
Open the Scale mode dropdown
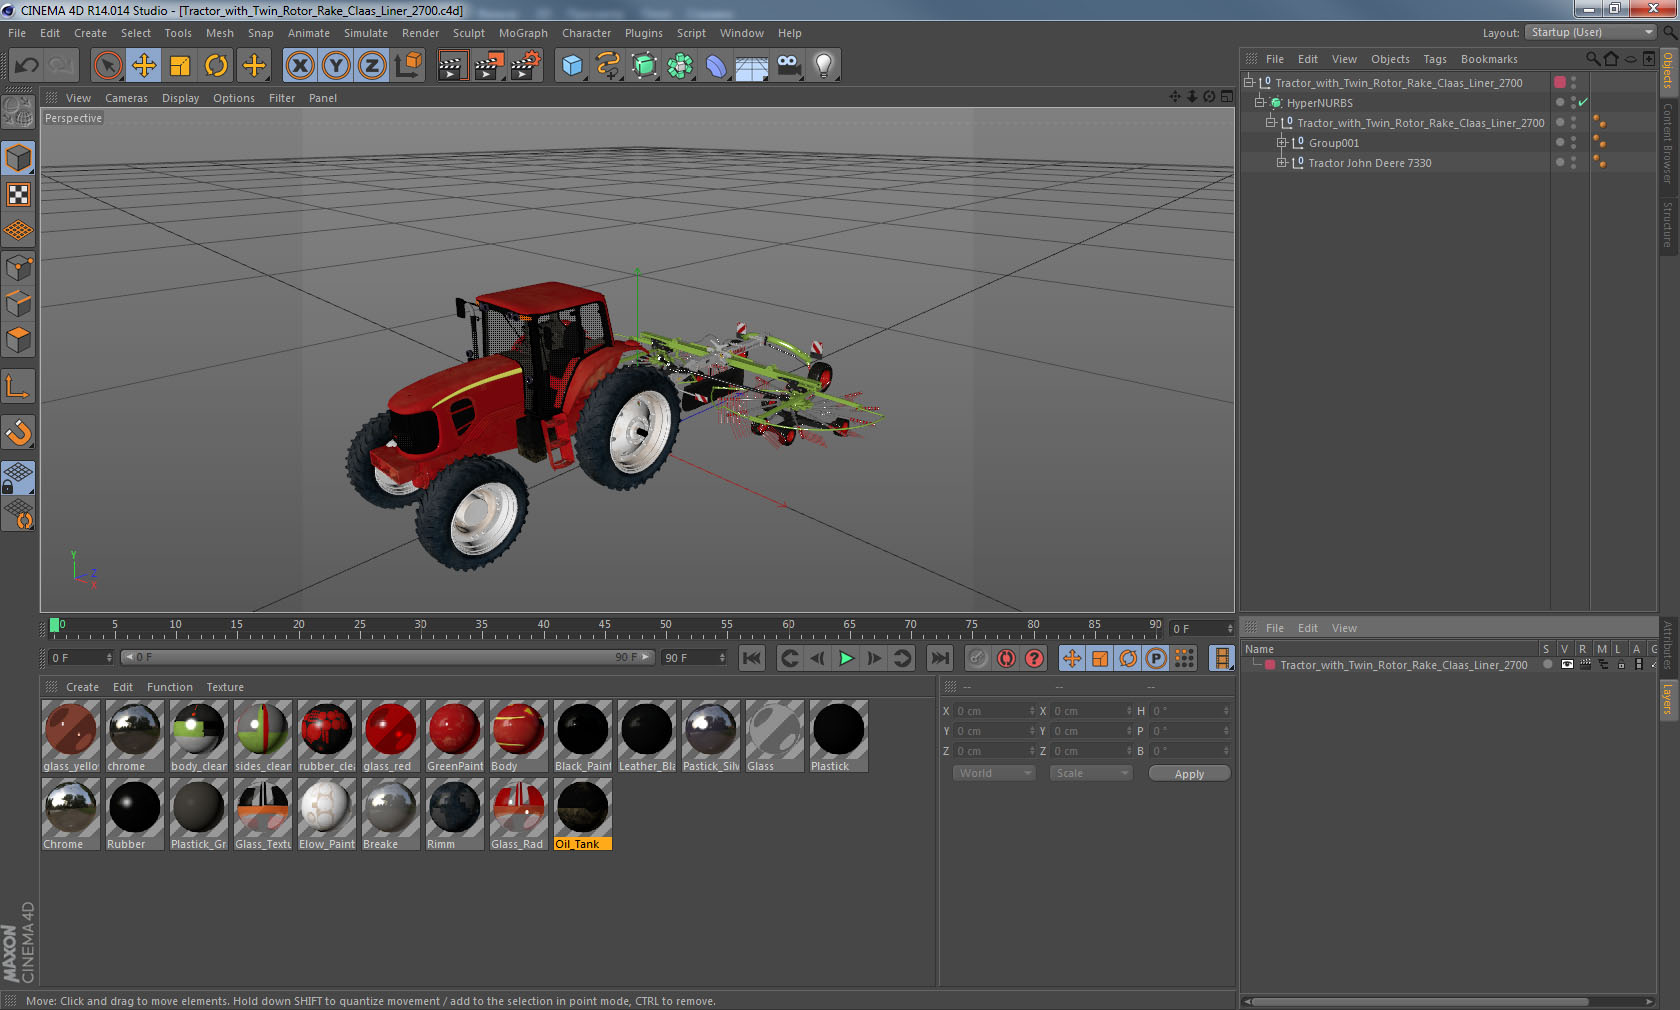[1091, 773]
